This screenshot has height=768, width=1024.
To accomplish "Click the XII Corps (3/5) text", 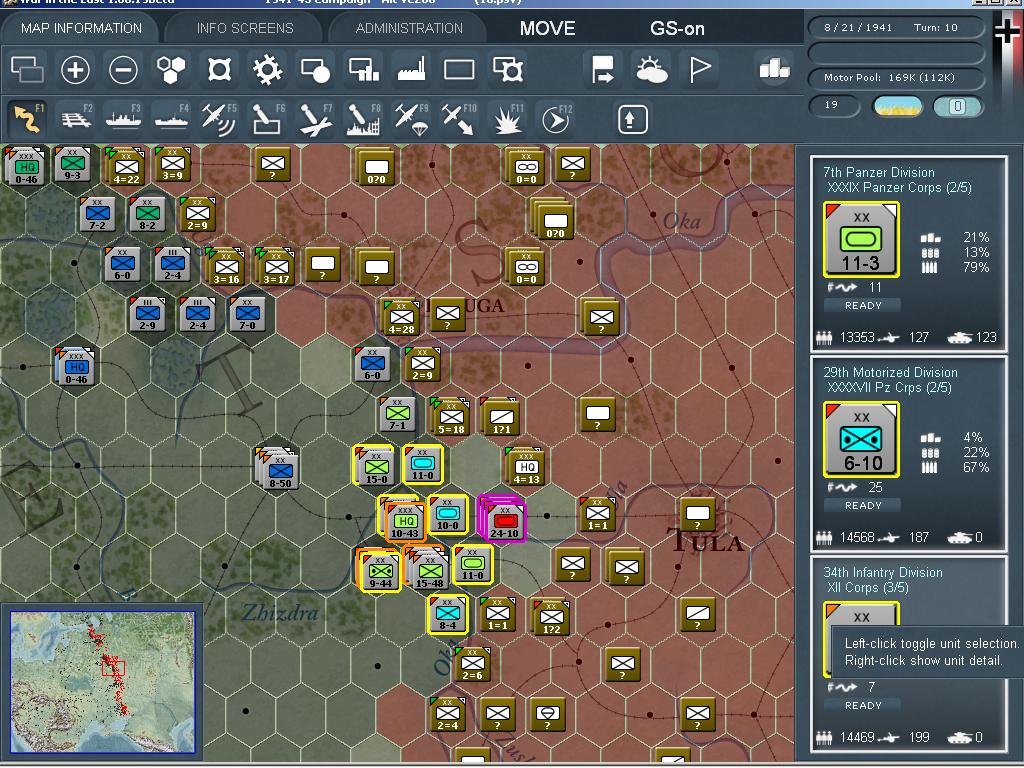I will click(x=867, y=587).
